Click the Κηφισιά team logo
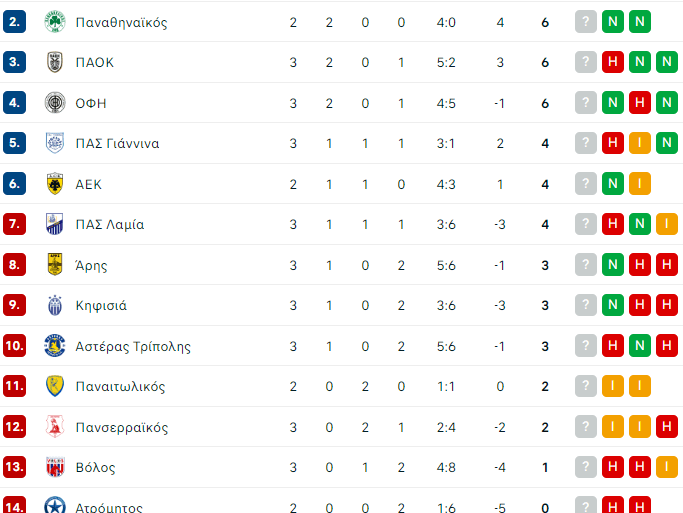This screenshot has width=683, height=513. pyautogui.click(x=55, y=306)
